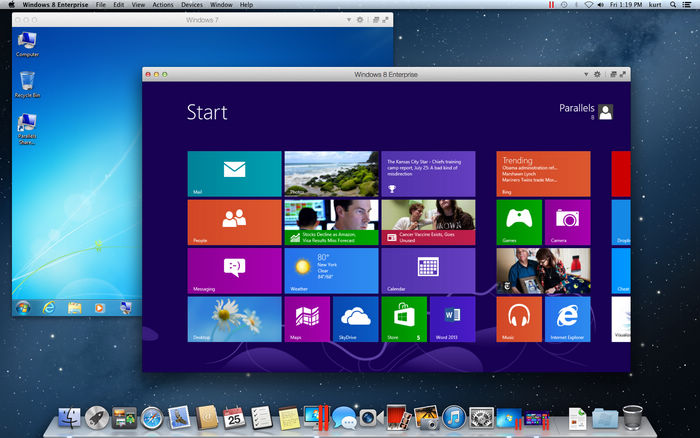This screenshot has width=700, height=438.
Task: Open the Weather tile for New York
Action: [331, 270]
